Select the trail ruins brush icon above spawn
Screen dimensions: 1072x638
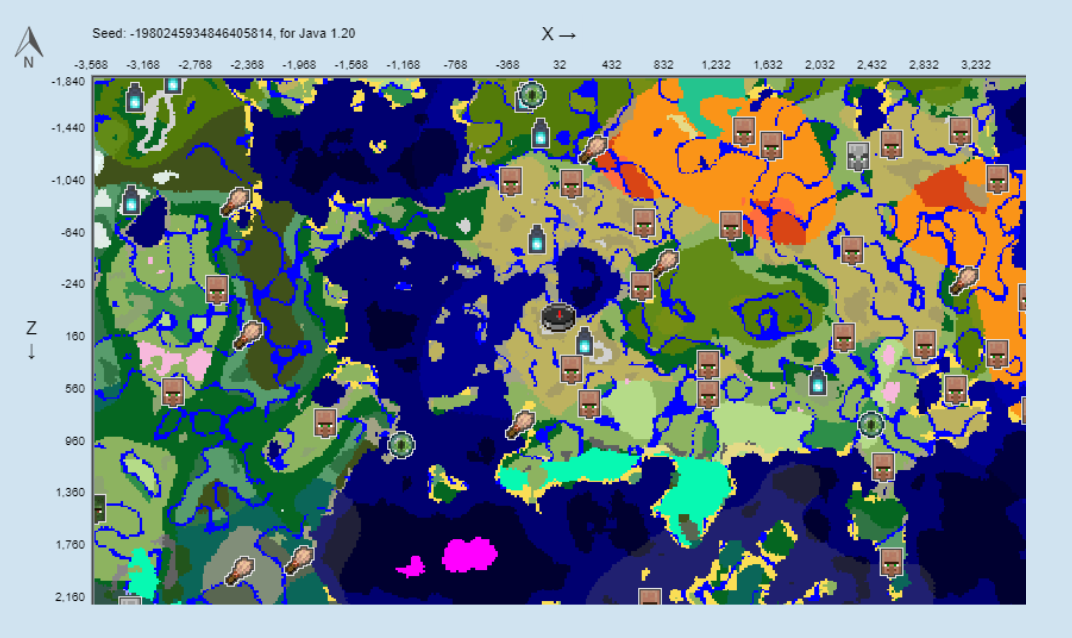click(x=593, y=150)
